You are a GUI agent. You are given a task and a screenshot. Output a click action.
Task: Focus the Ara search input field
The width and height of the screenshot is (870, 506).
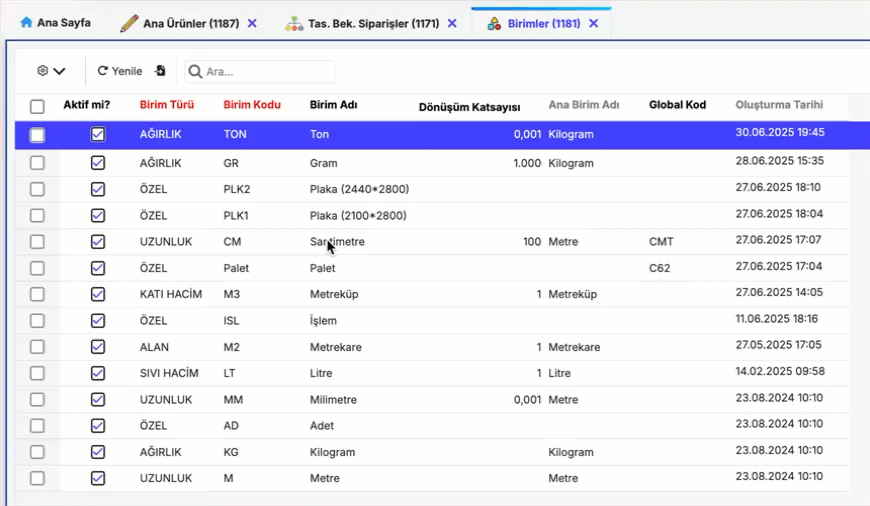pyautogui.click(x=265, y=72)
